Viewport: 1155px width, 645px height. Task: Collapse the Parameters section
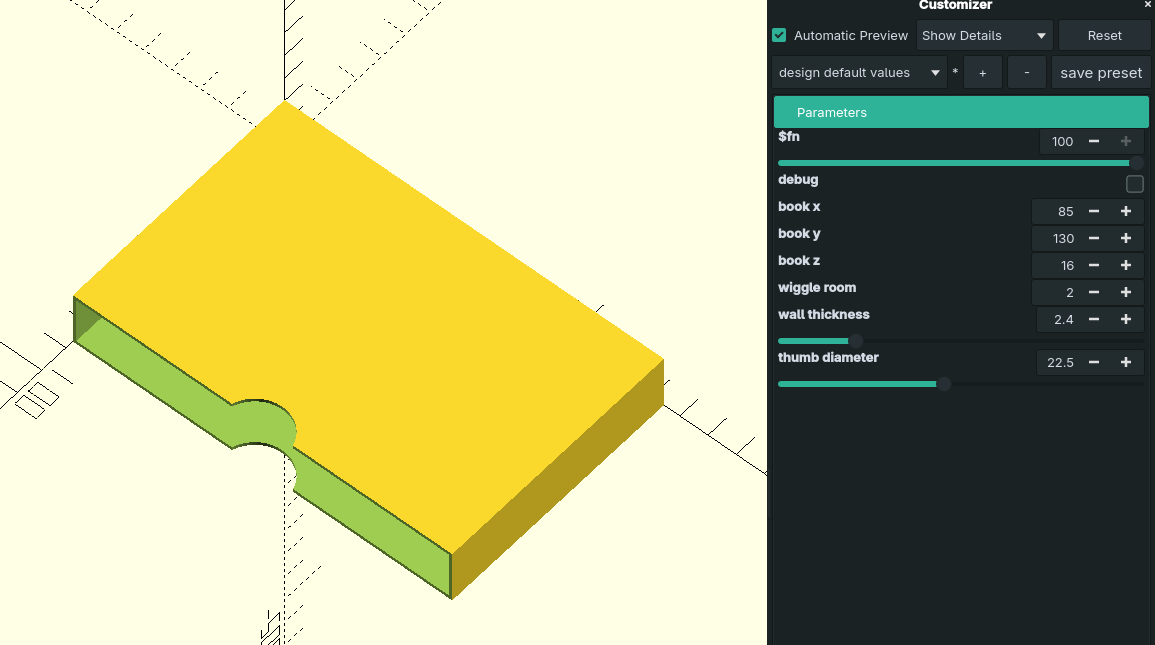pos(961,113)
